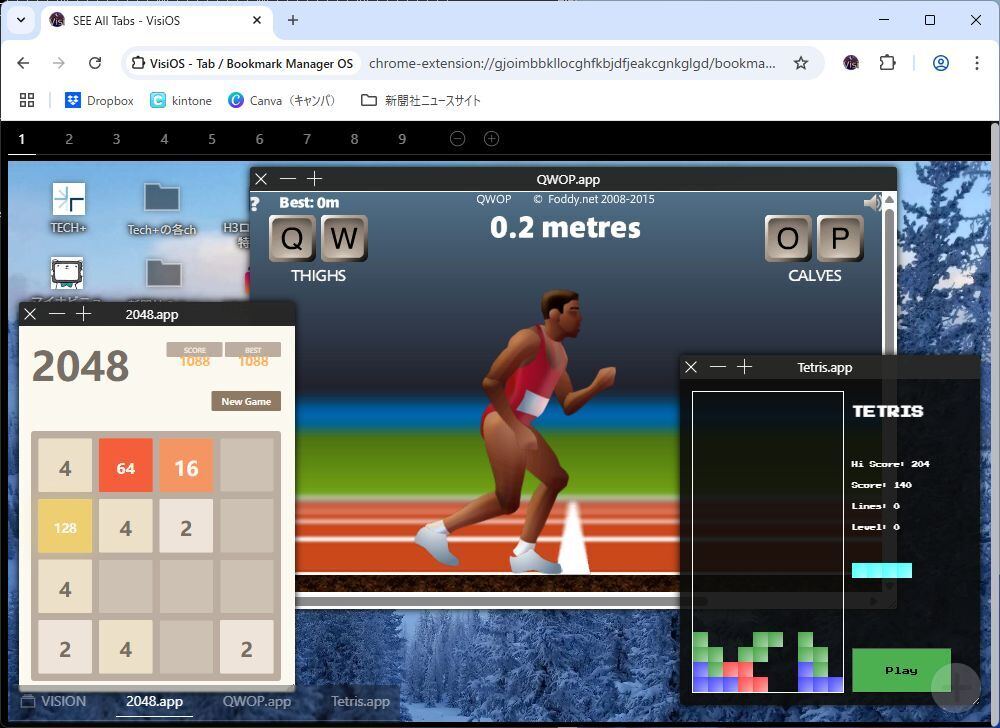Open the Canva bookmark
The image size is (1000, 728).
[x=281, y=100]
